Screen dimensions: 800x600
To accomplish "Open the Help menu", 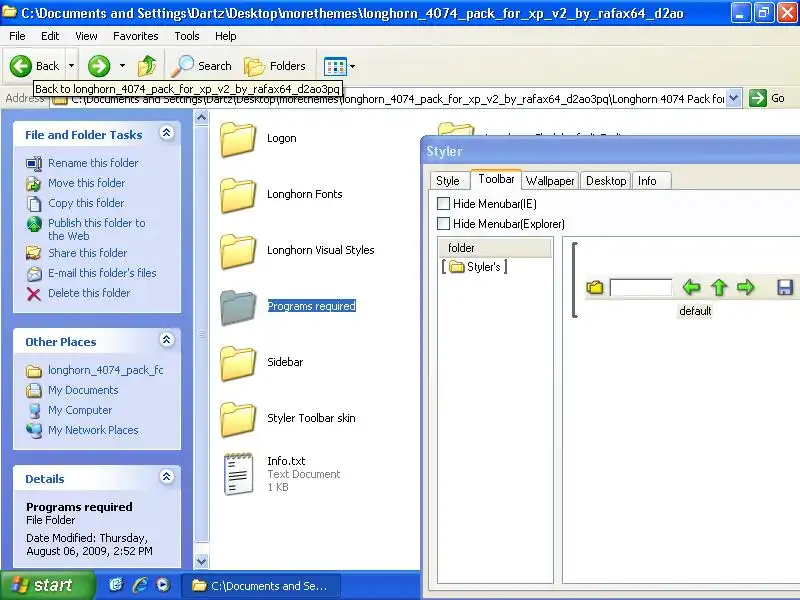I will 226,36.
